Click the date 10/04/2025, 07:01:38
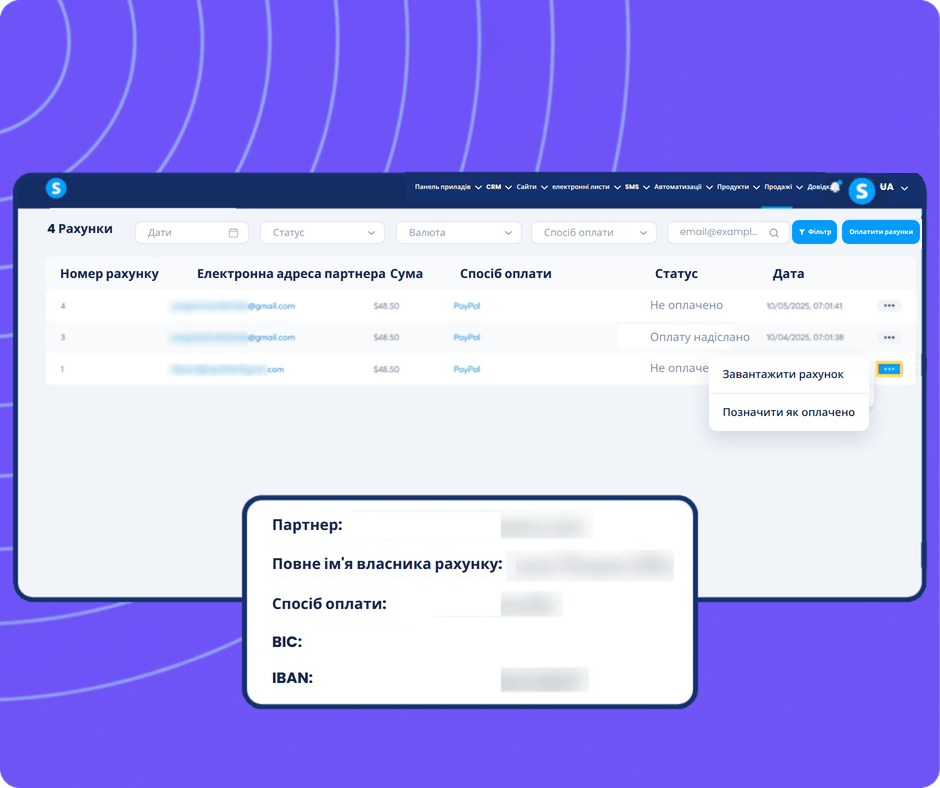The width and height of the screenshot is (940, 788). coord(805,338)
